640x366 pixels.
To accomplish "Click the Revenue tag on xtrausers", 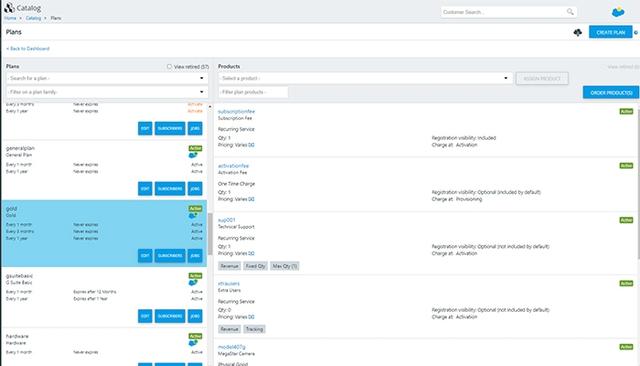I will (229, 329).
